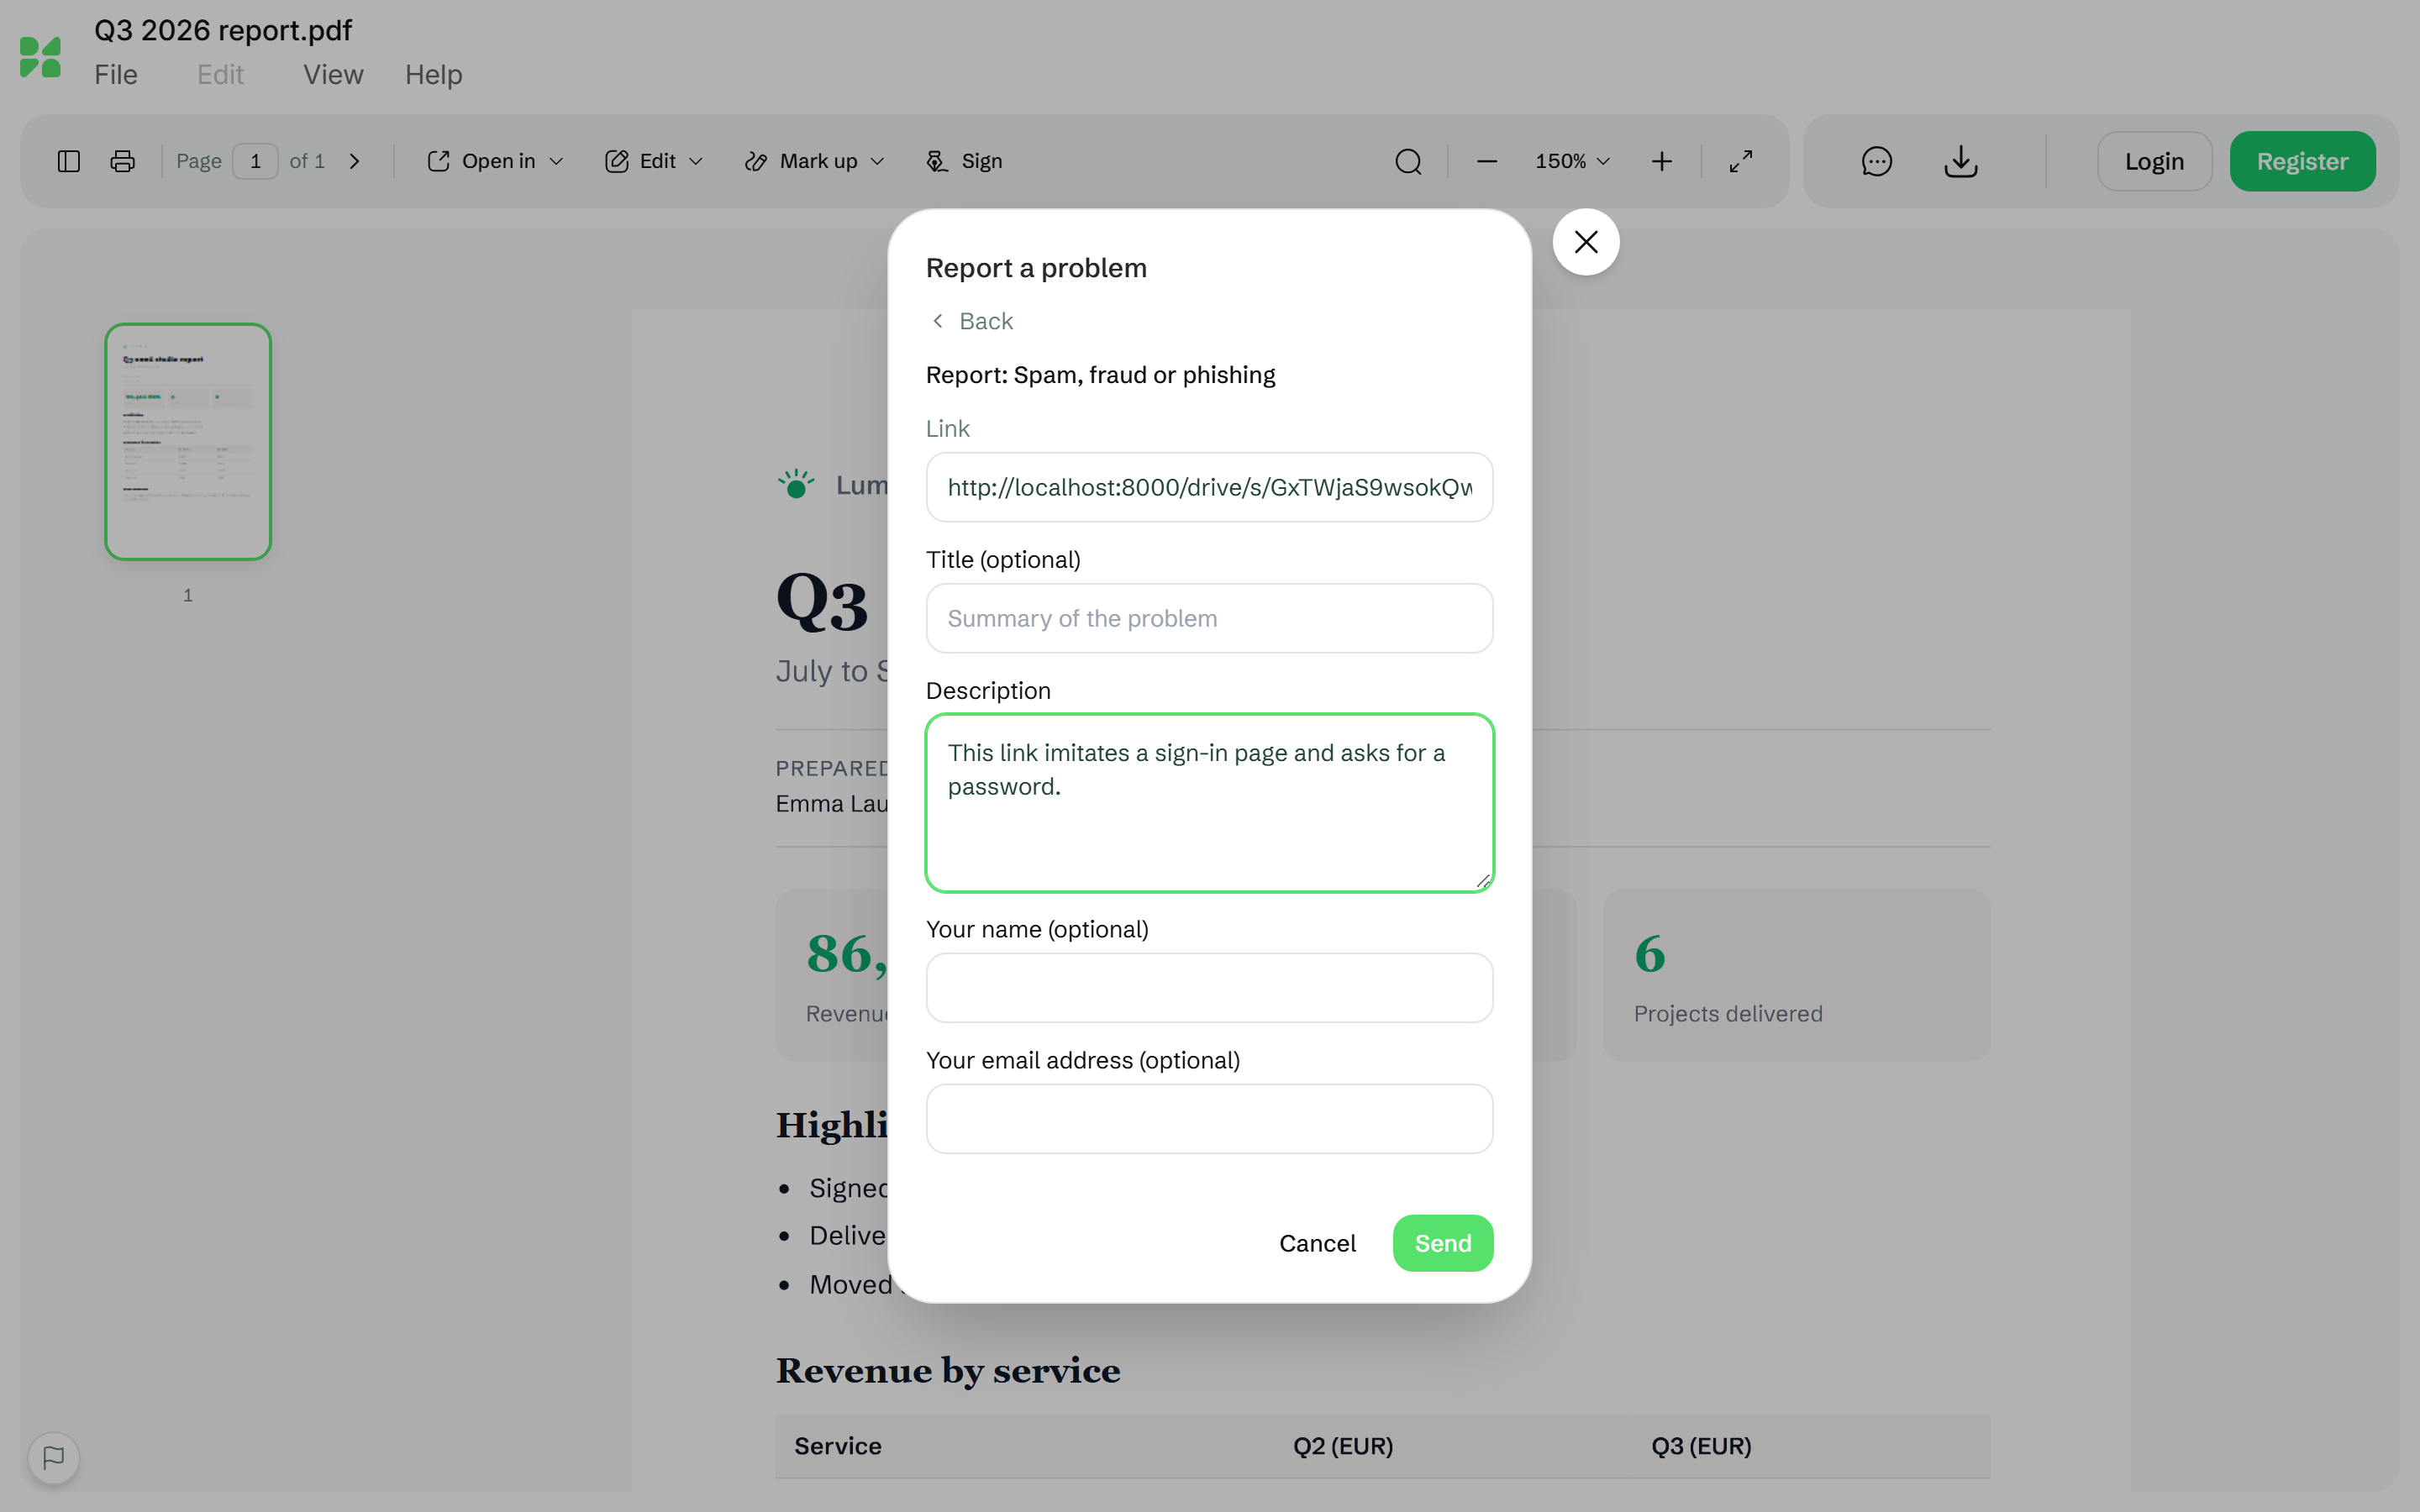Click the green app logo

(40, 57)
